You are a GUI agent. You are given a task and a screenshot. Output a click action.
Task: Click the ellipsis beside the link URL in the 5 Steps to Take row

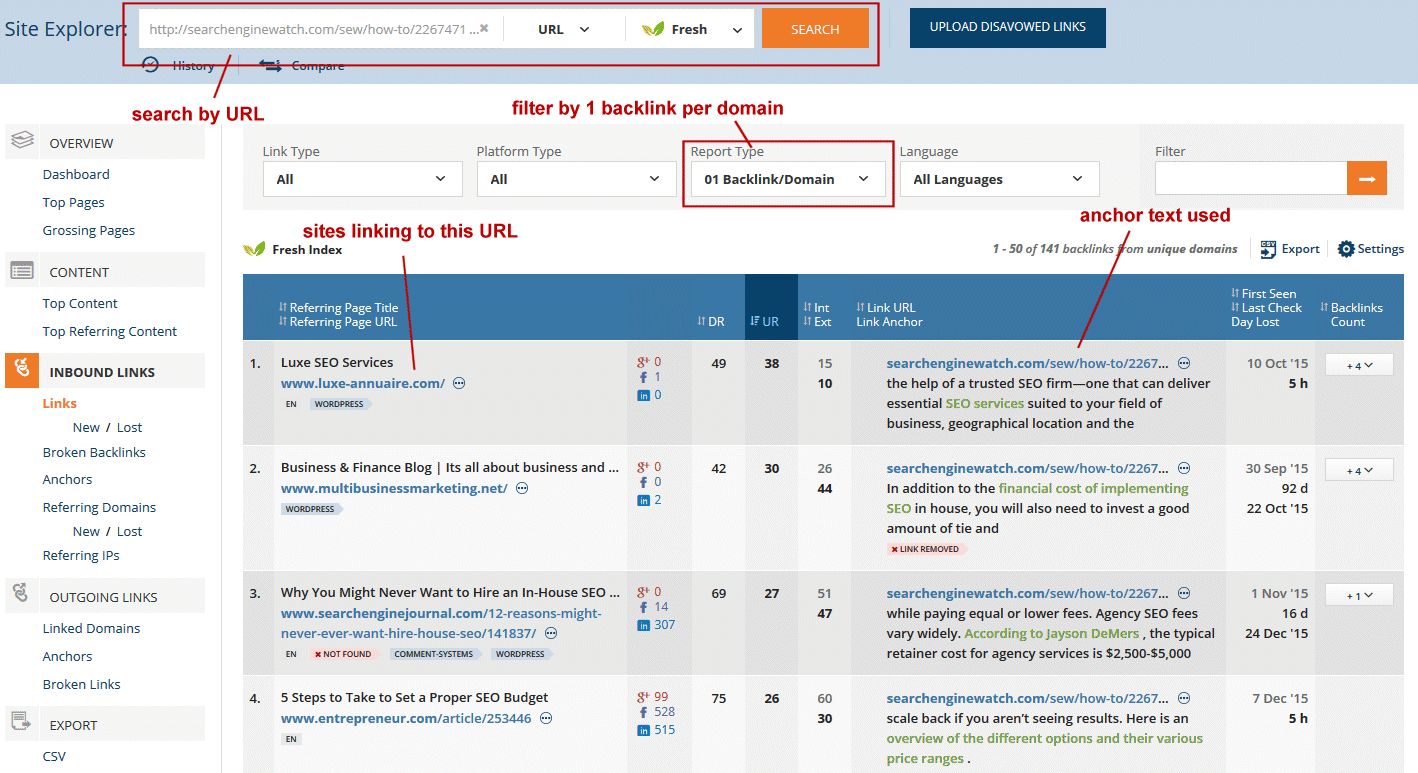coord(1184,698)
